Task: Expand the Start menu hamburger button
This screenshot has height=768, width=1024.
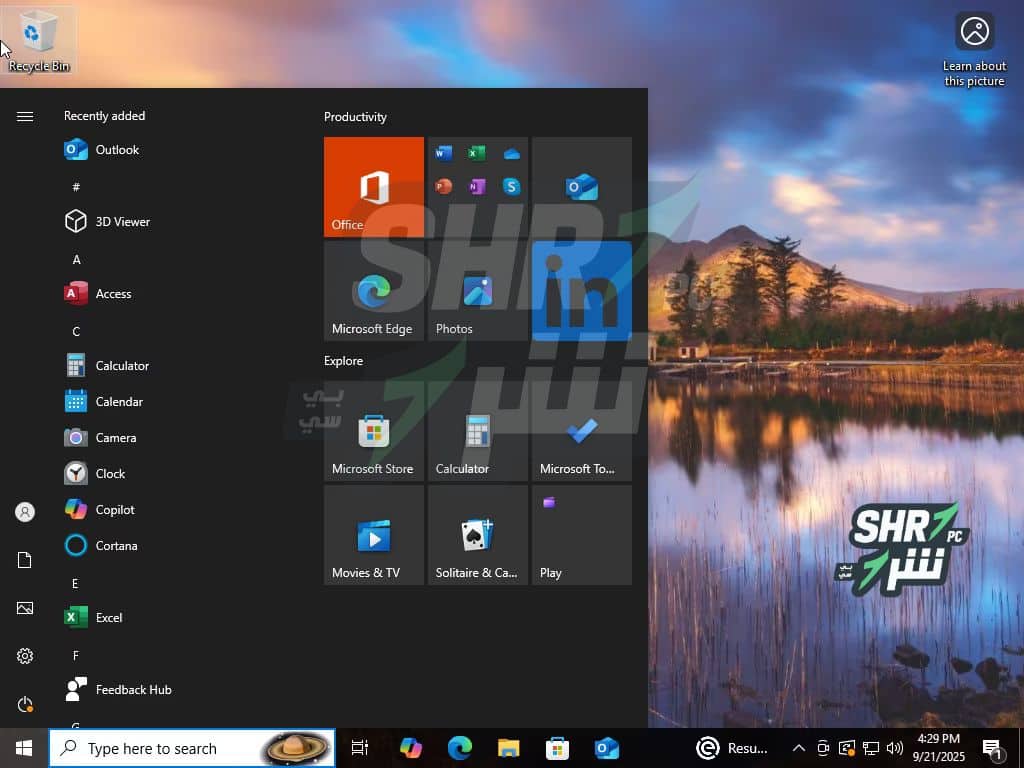Action: point(25,116)
